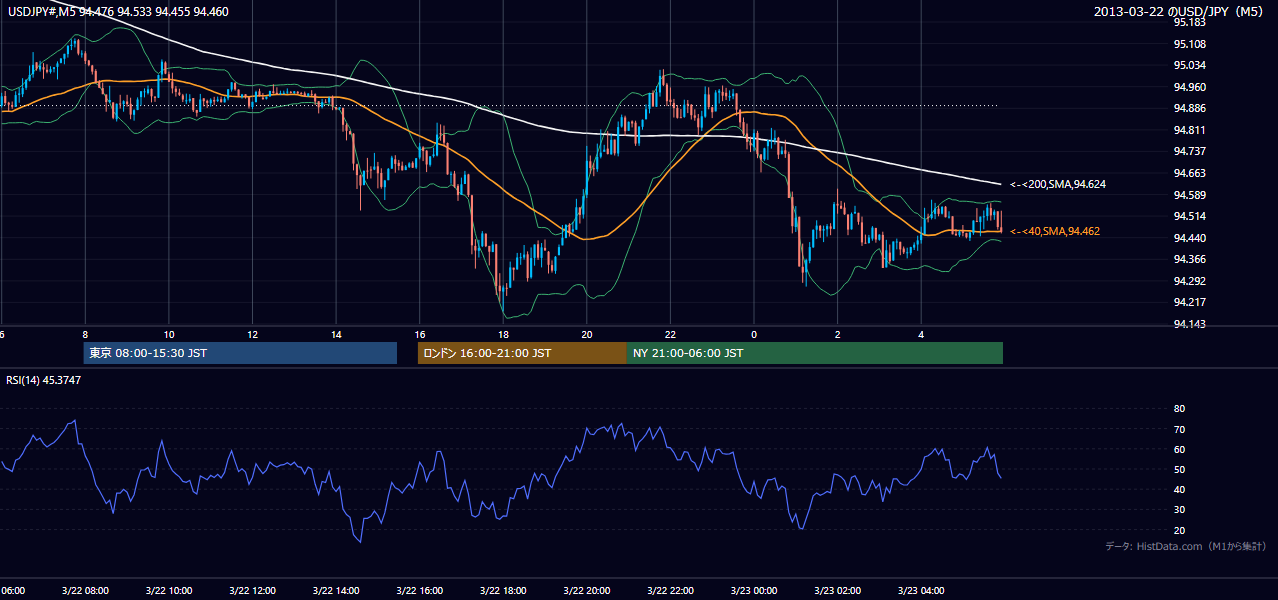Click RSI scale label 70

point(1179,429)
